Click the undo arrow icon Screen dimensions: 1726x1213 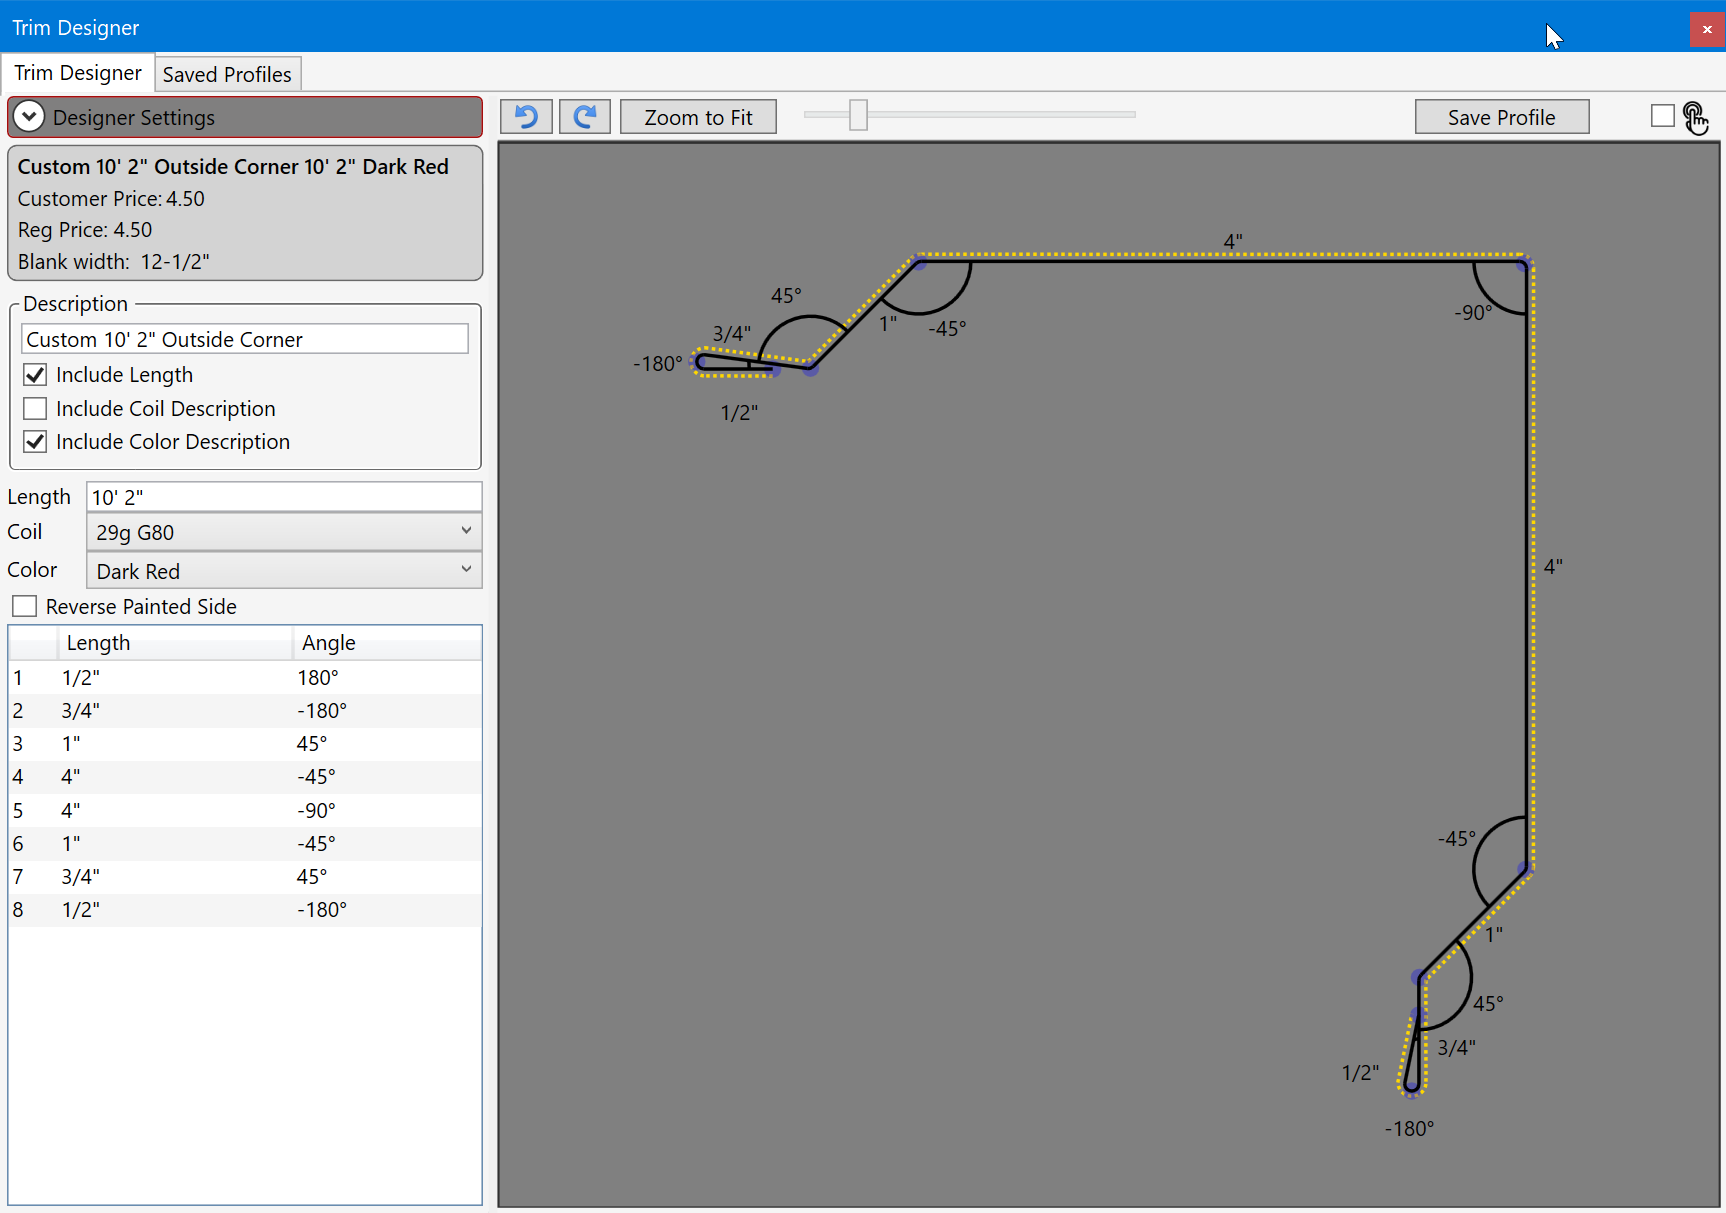[526, 117]
